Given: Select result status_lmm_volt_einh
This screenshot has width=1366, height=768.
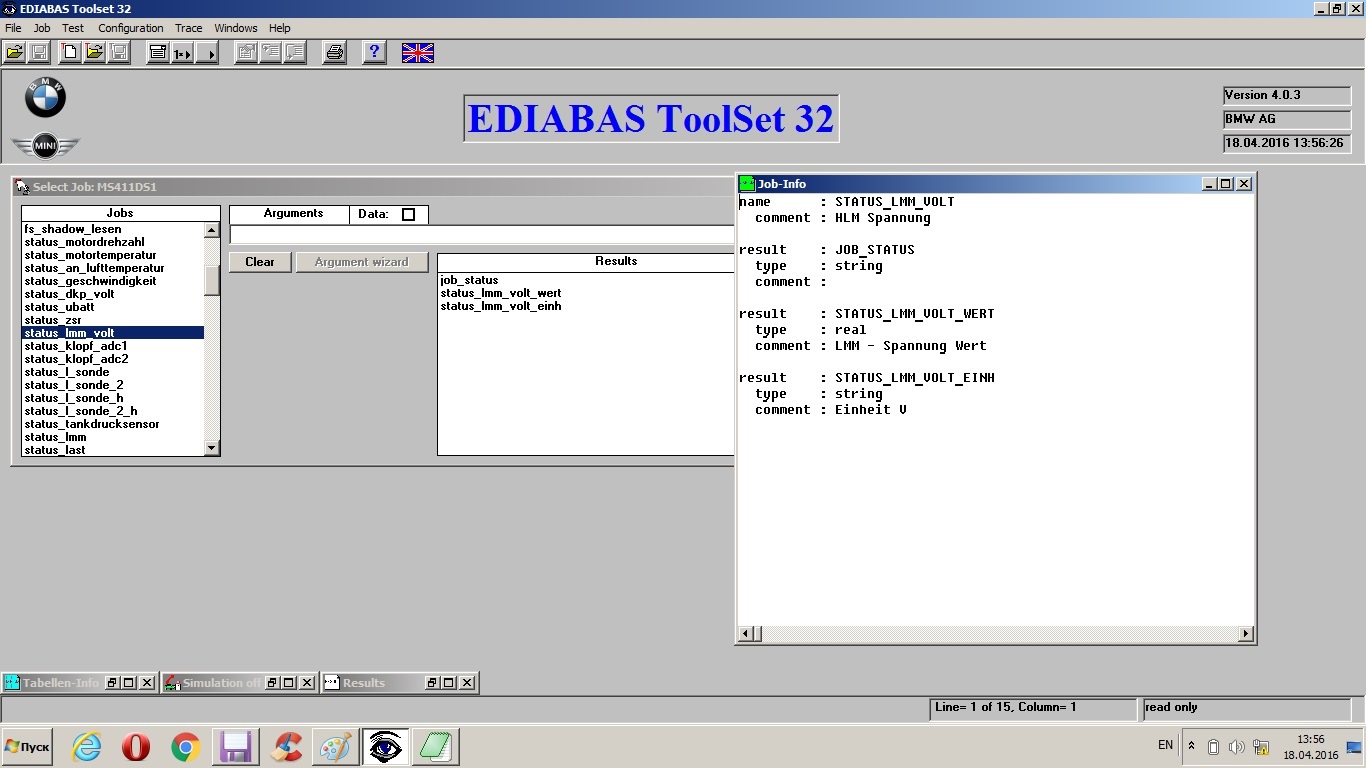Looking at the screenshot, I should coord(501,306).
